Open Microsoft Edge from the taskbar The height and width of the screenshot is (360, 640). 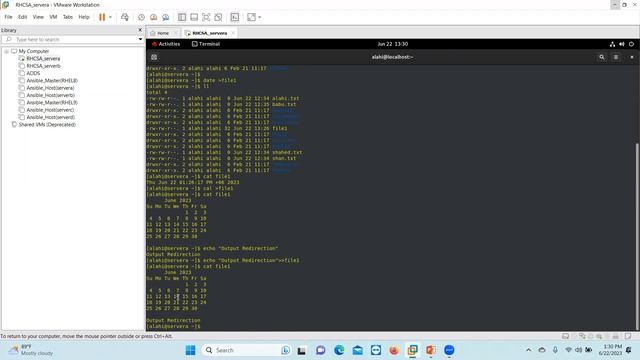339,350
